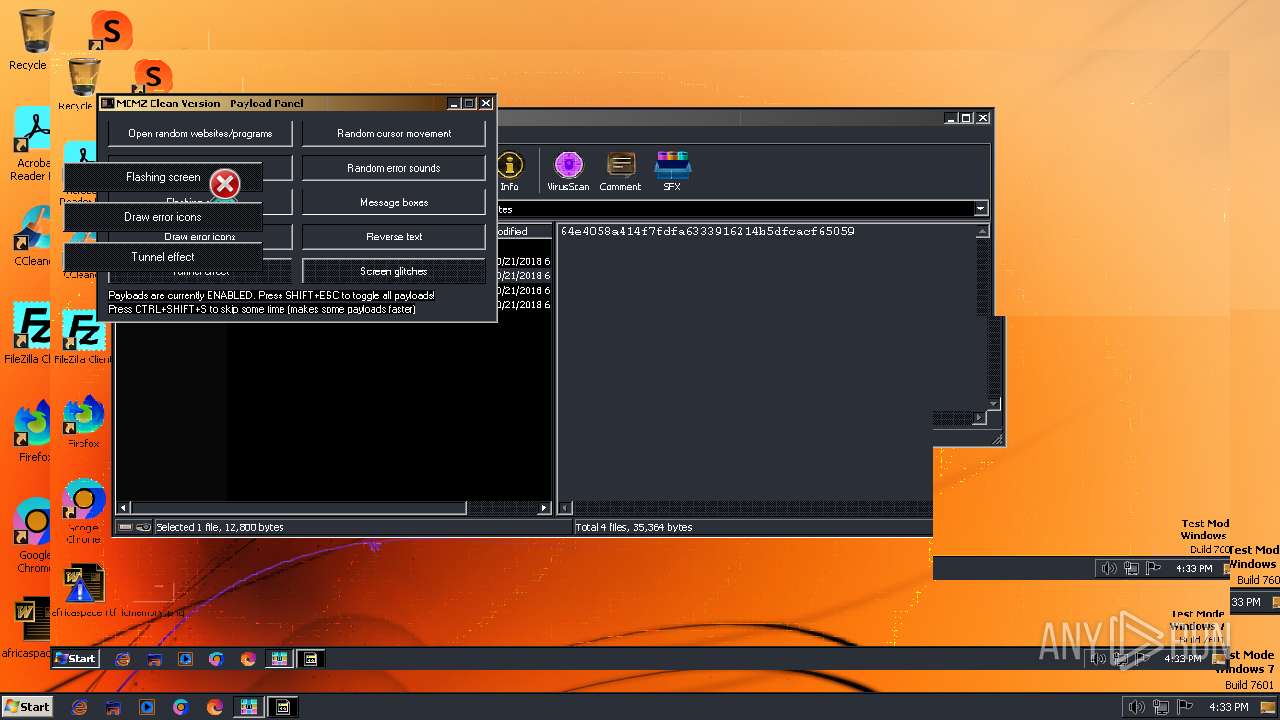
Task: Toggle the fully visible Flashing screen payload
Action: pyautogui.click(x=163, y=177)
